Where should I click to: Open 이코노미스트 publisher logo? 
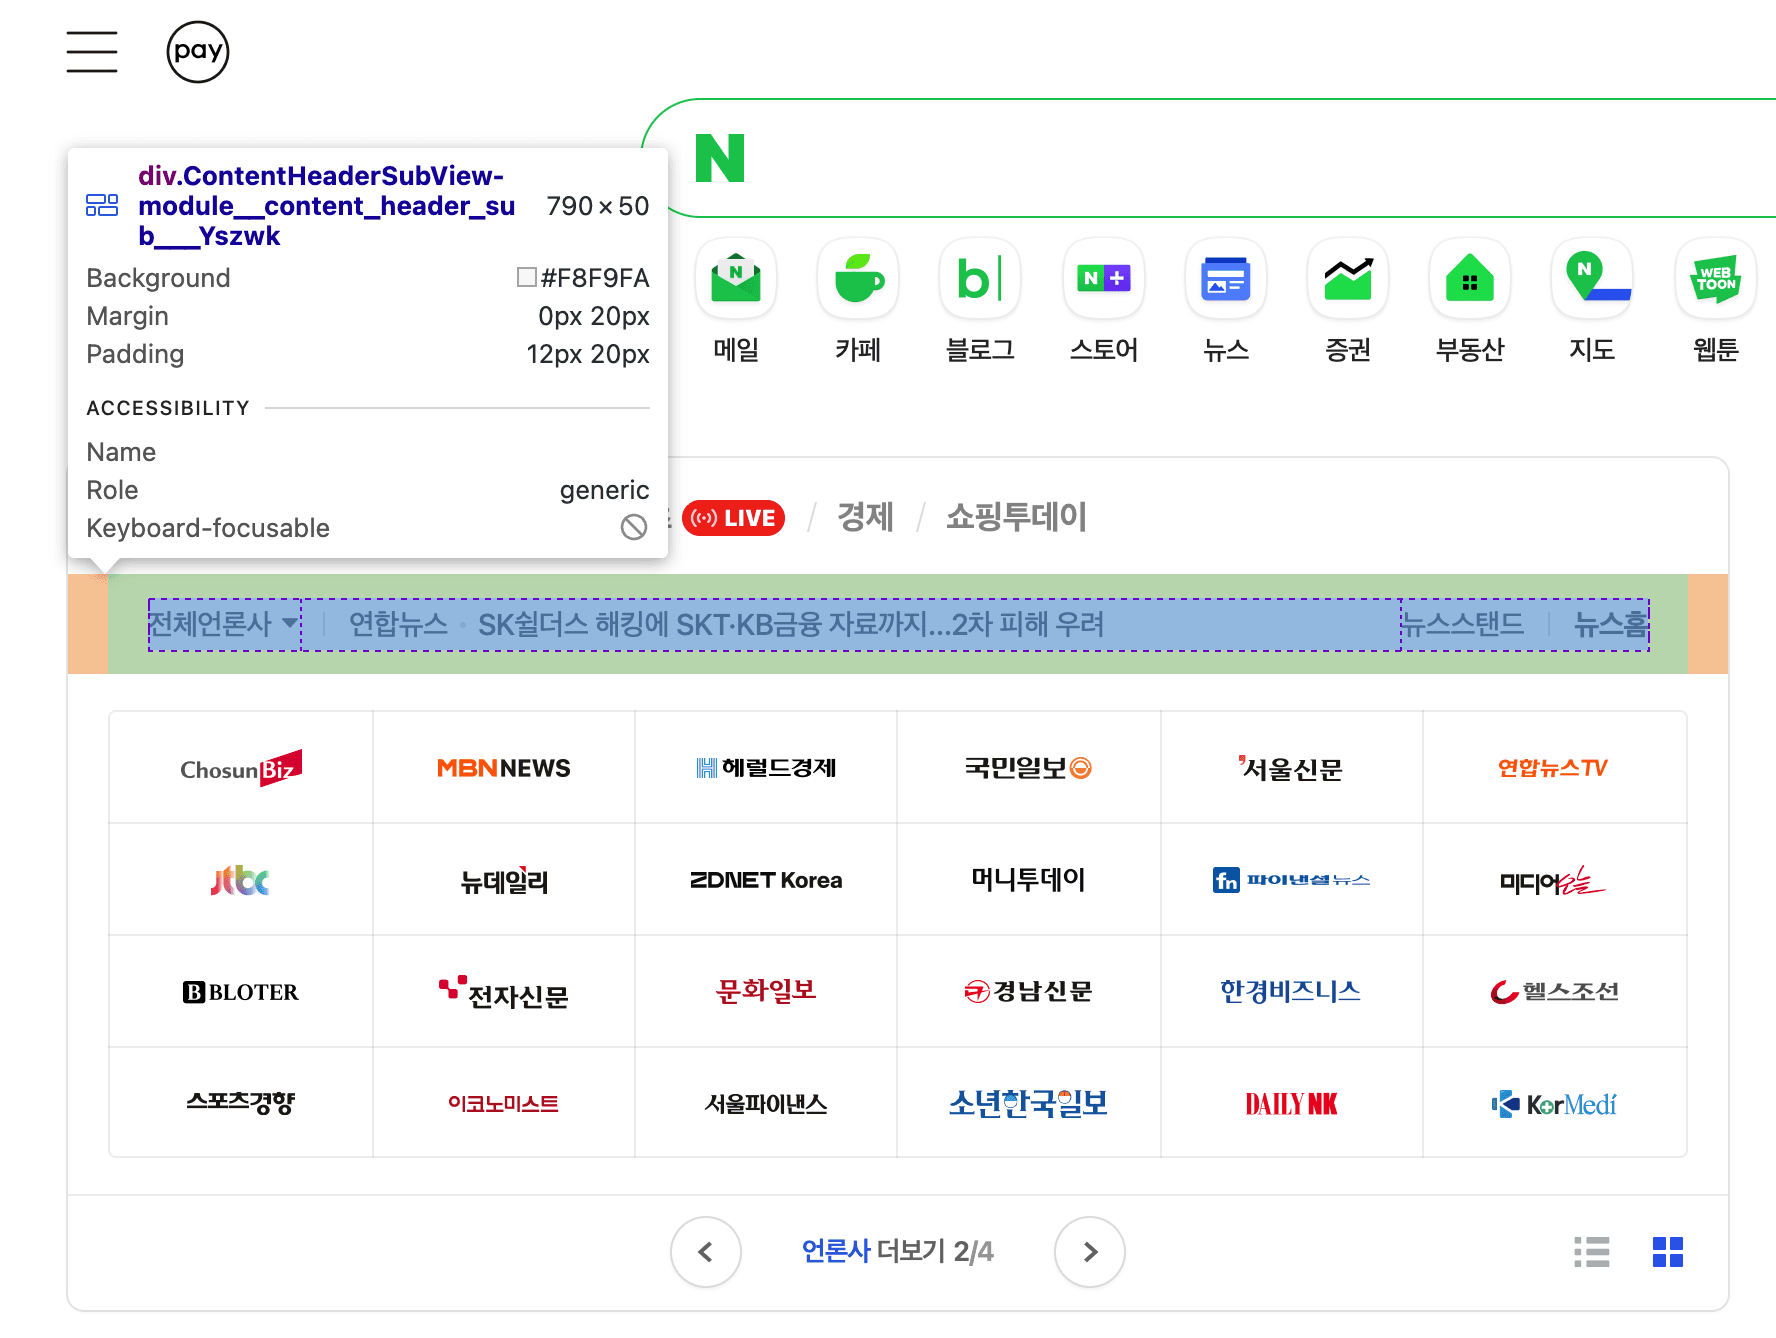[504, 1103]
